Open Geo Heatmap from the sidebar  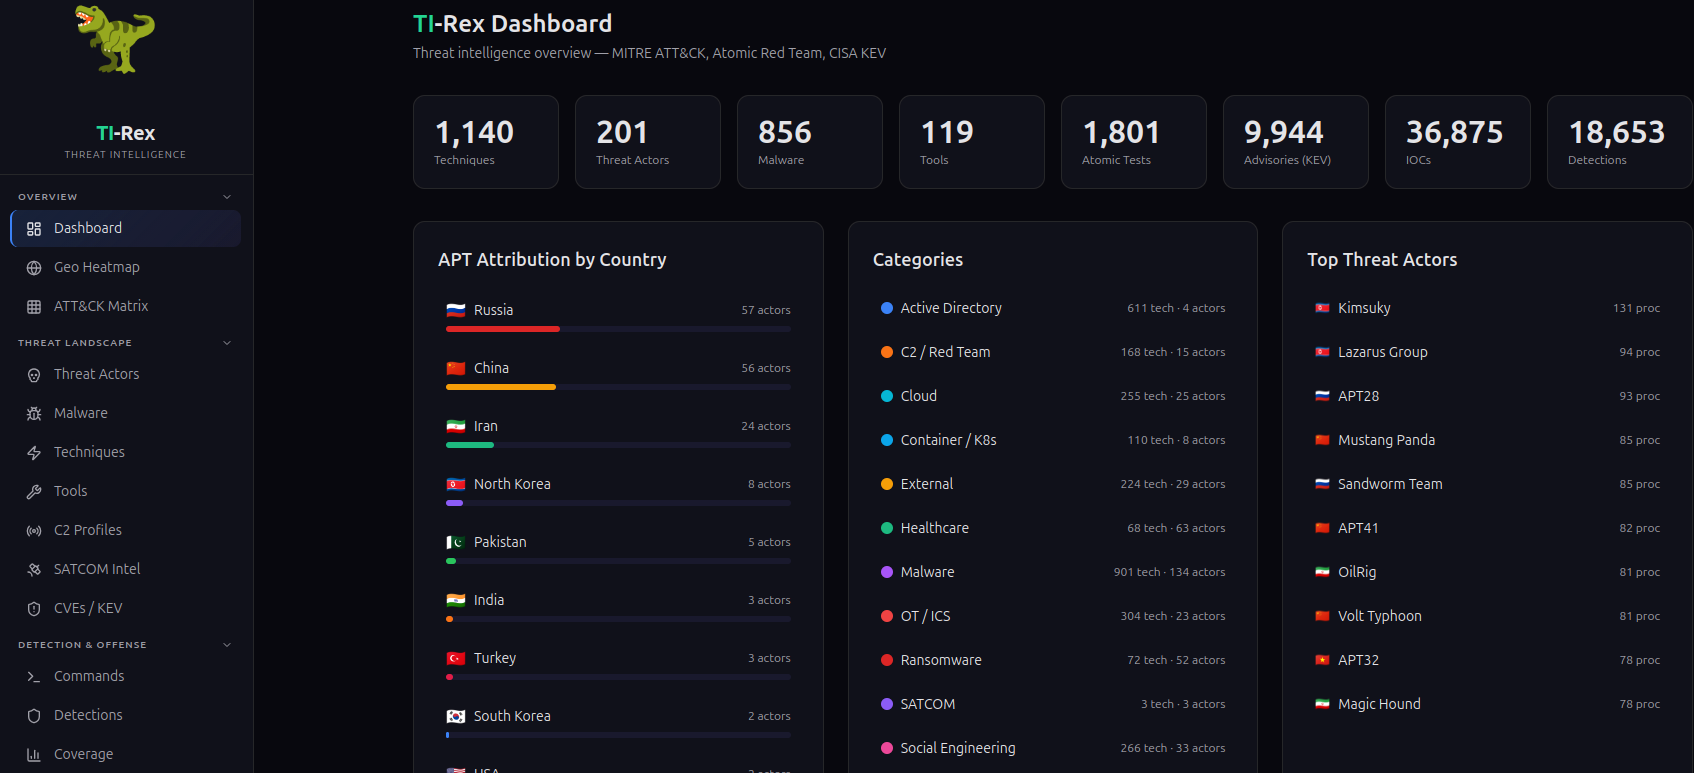point(126,267)
